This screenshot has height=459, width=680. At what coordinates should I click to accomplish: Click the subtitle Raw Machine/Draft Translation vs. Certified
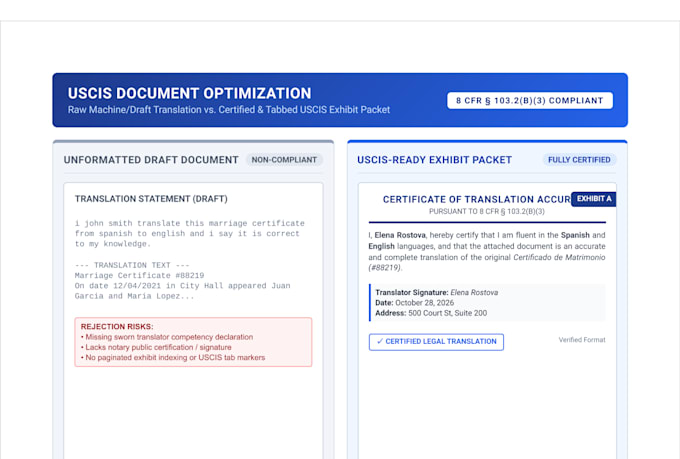229,110
